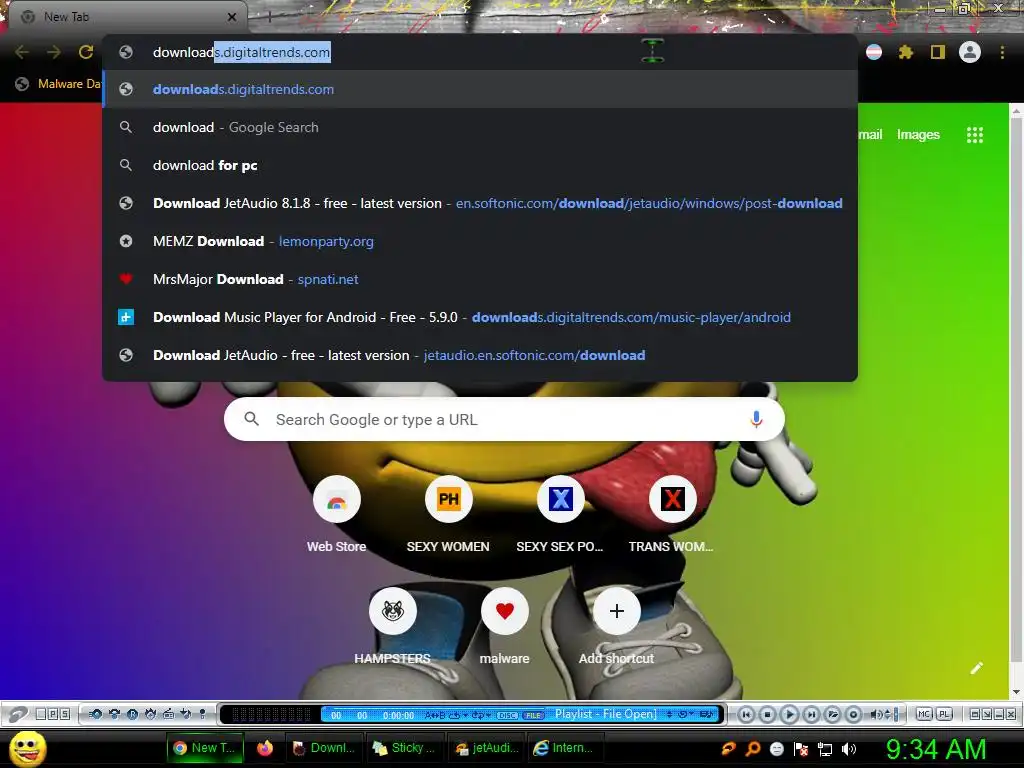Click the orange magnifier tray icon
The image size is (1024, 768).
[x=752, y=749]
